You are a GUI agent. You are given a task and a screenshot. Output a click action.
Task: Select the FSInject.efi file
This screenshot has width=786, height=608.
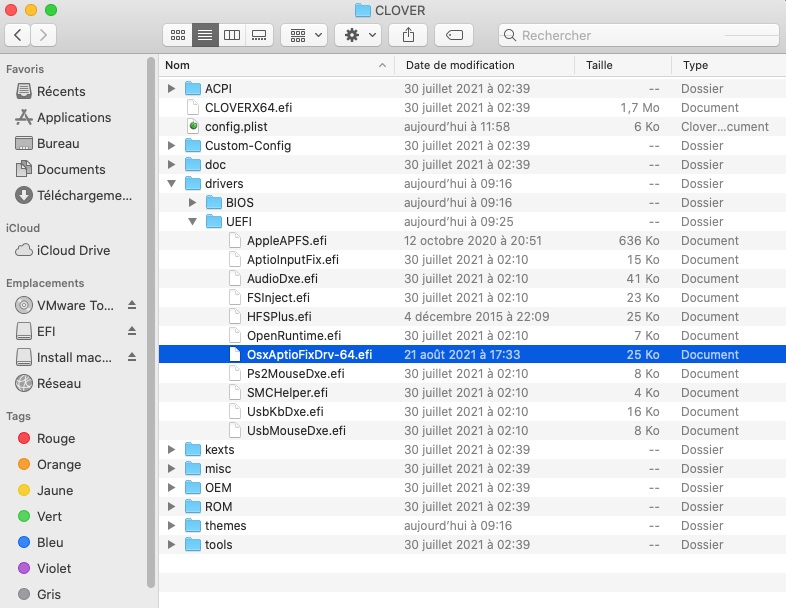(472, 298)
